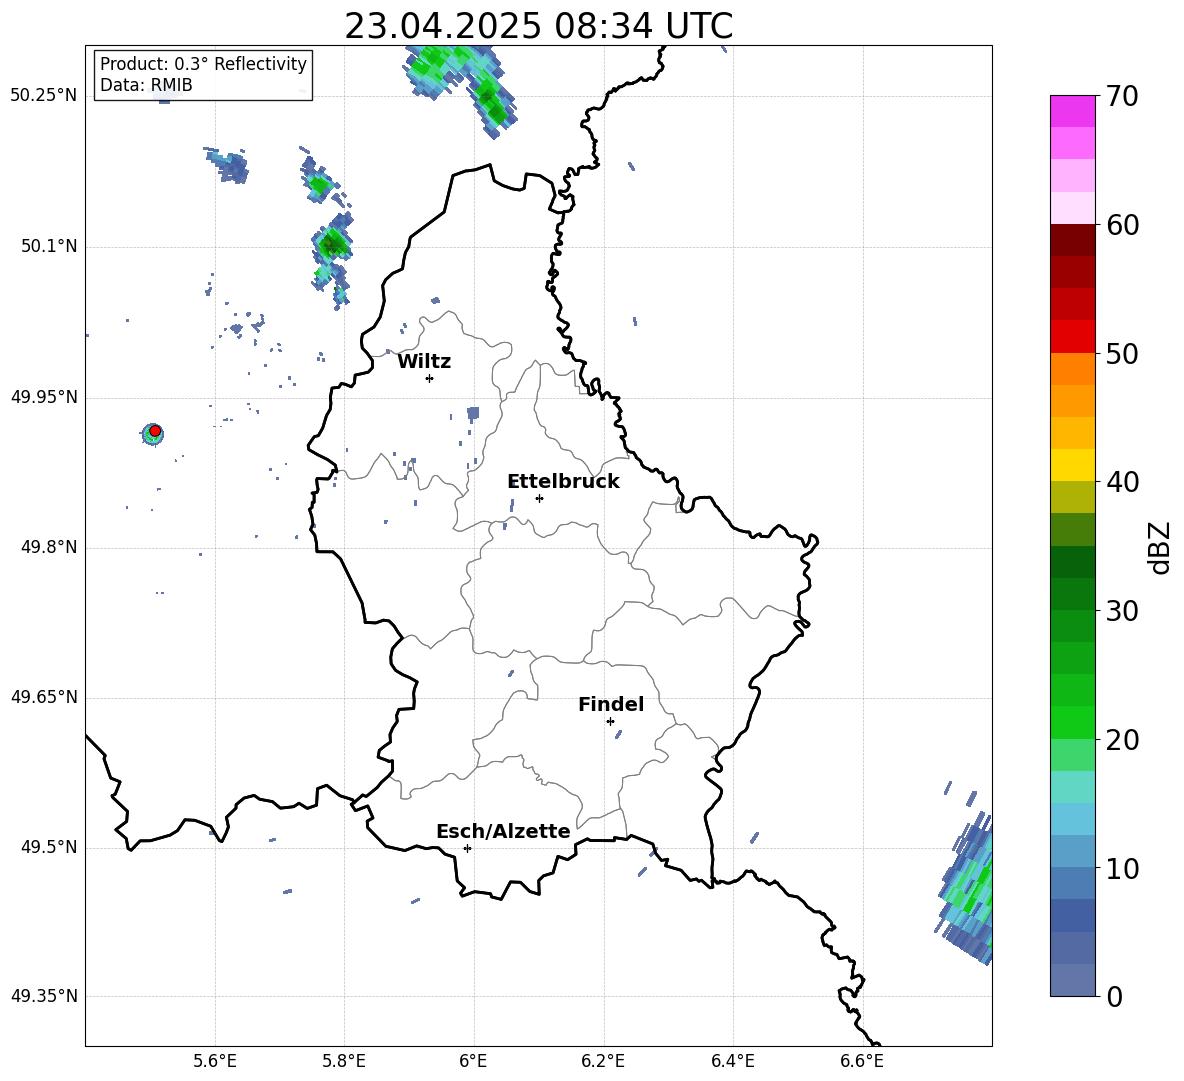This screenshot has height=1081, width=1184.
Task: Click the red dot marker near 49.92°N
Action: coord(155,431)
